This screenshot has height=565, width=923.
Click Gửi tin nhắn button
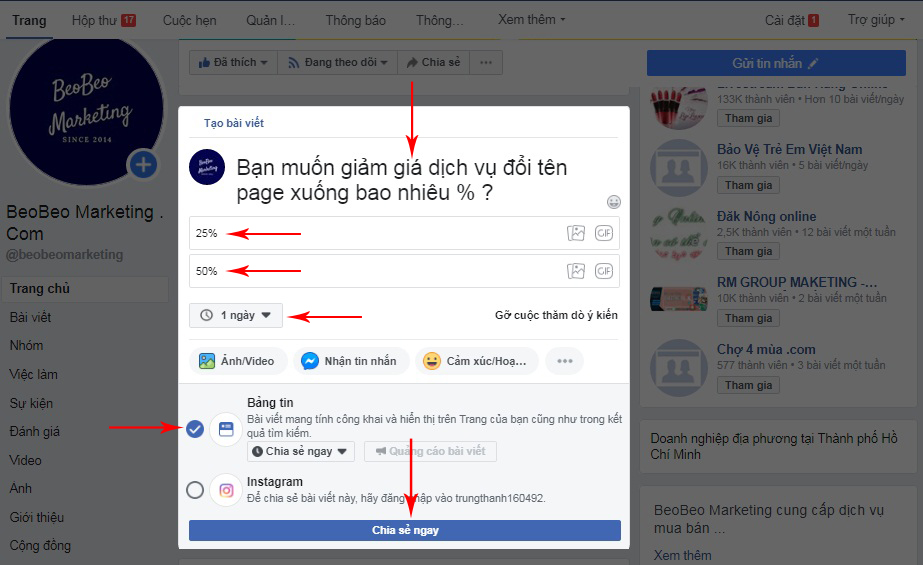click(x=776, y=63)
